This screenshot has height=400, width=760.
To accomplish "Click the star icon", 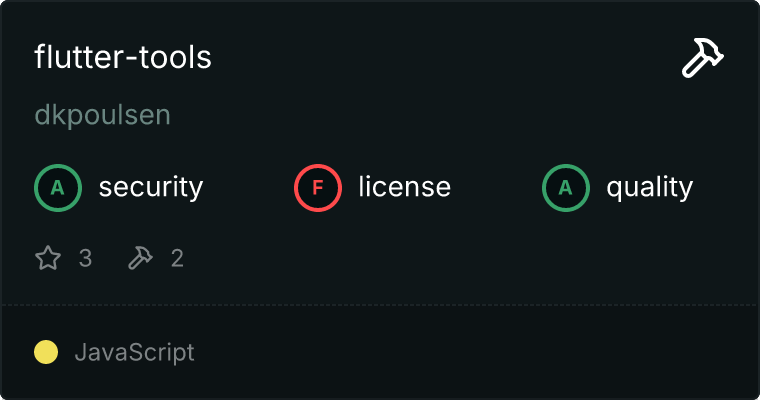I will (48, 259).
